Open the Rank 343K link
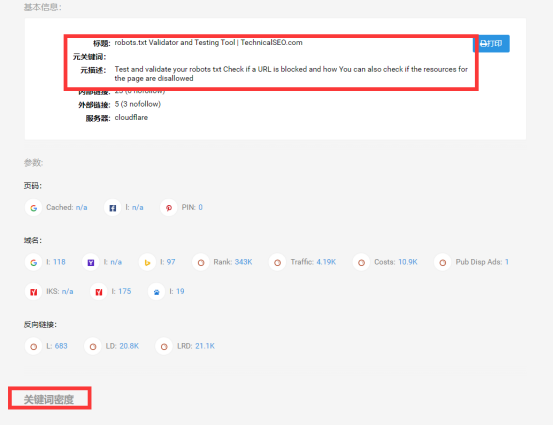The image size is (554, 425). 243,262
